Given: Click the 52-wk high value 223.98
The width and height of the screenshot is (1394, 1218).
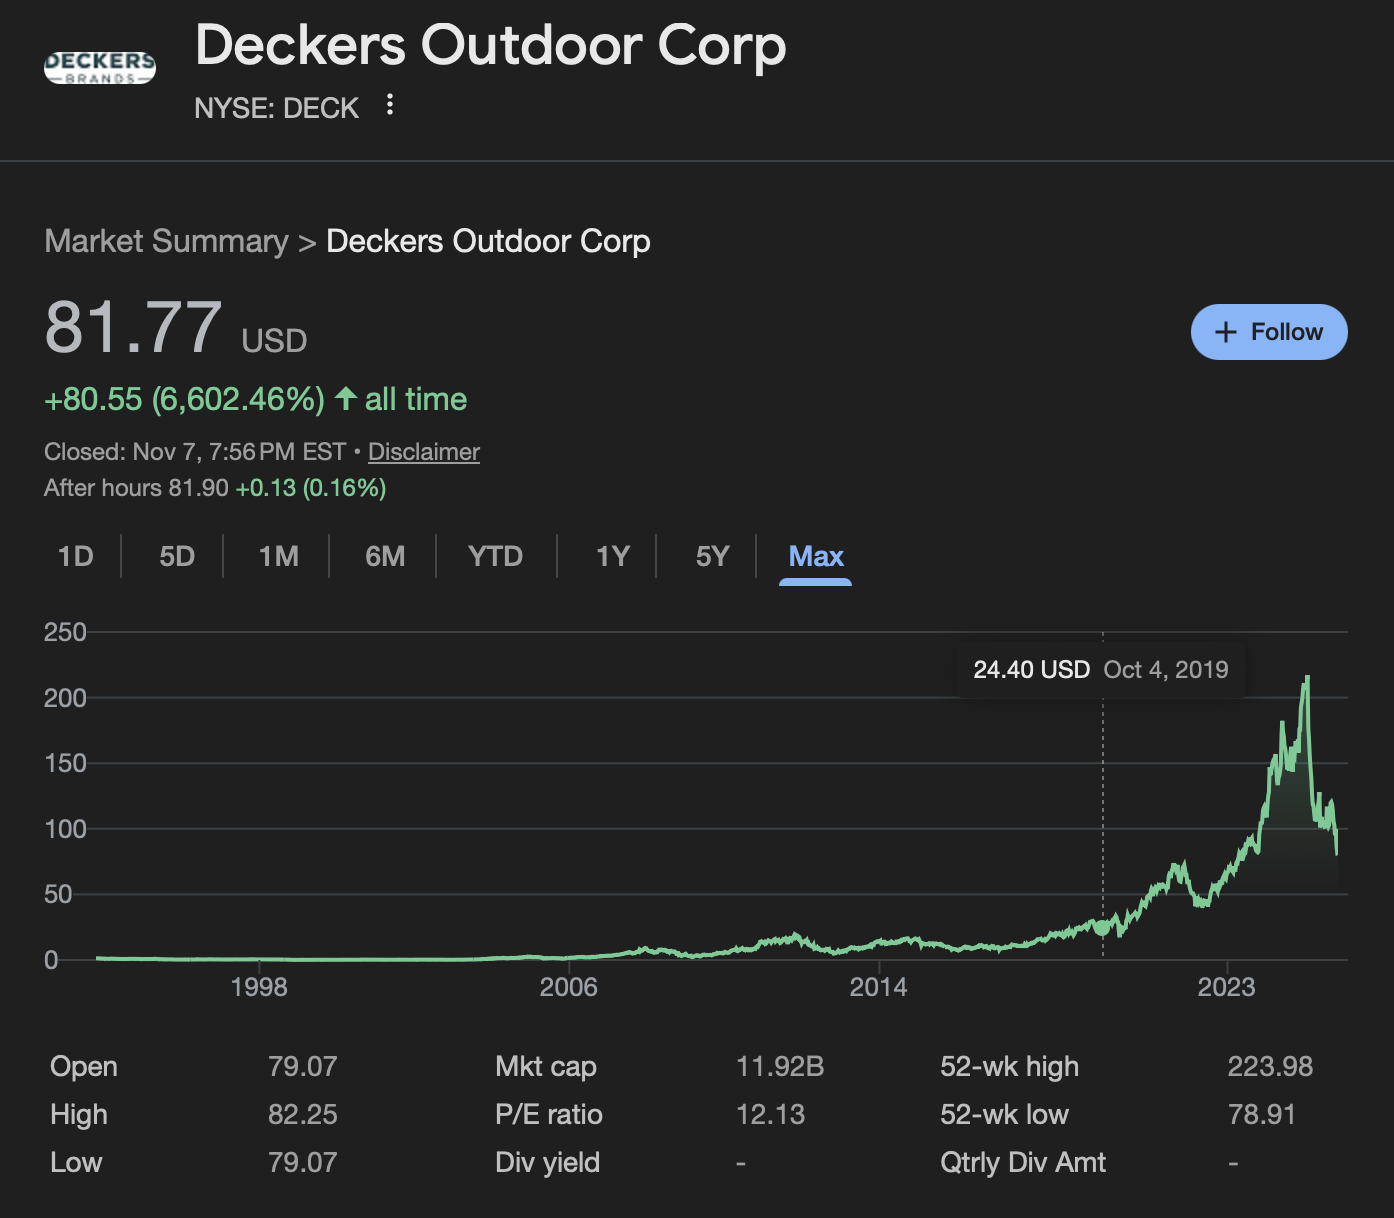Looking at the screenshot, I should click(x=1269, y=1066).
